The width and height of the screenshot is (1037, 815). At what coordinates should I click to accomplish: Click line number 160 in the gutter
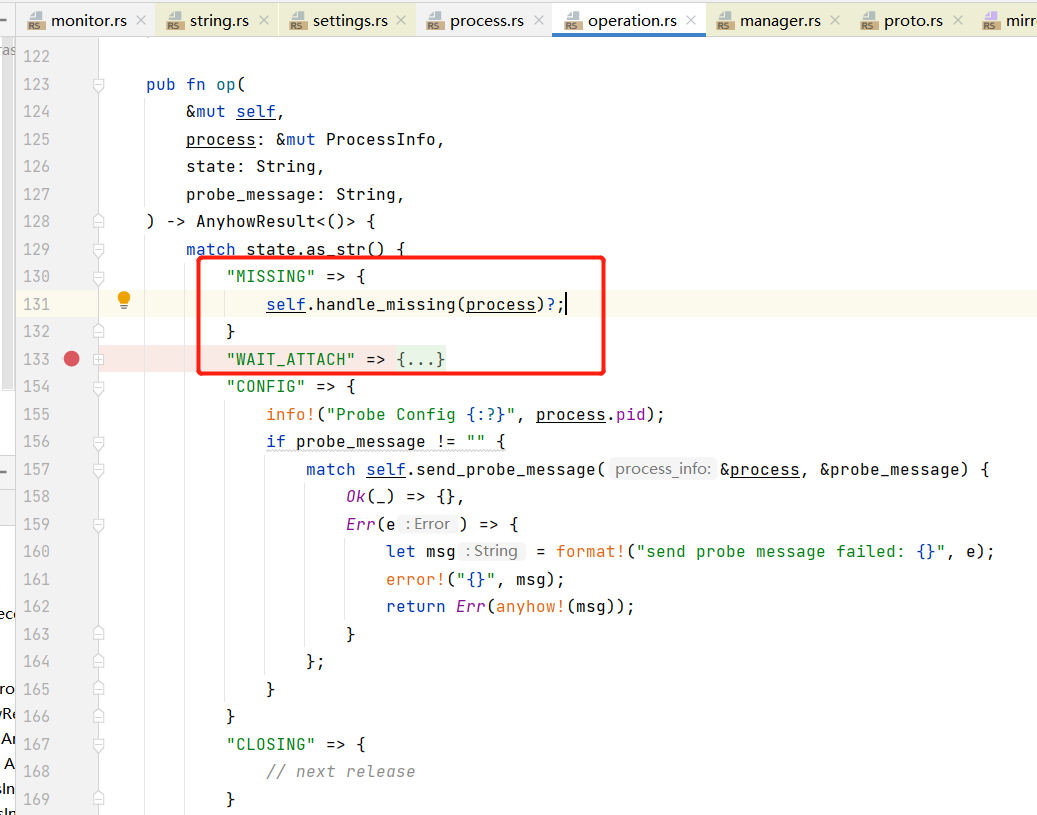[36, 550]
